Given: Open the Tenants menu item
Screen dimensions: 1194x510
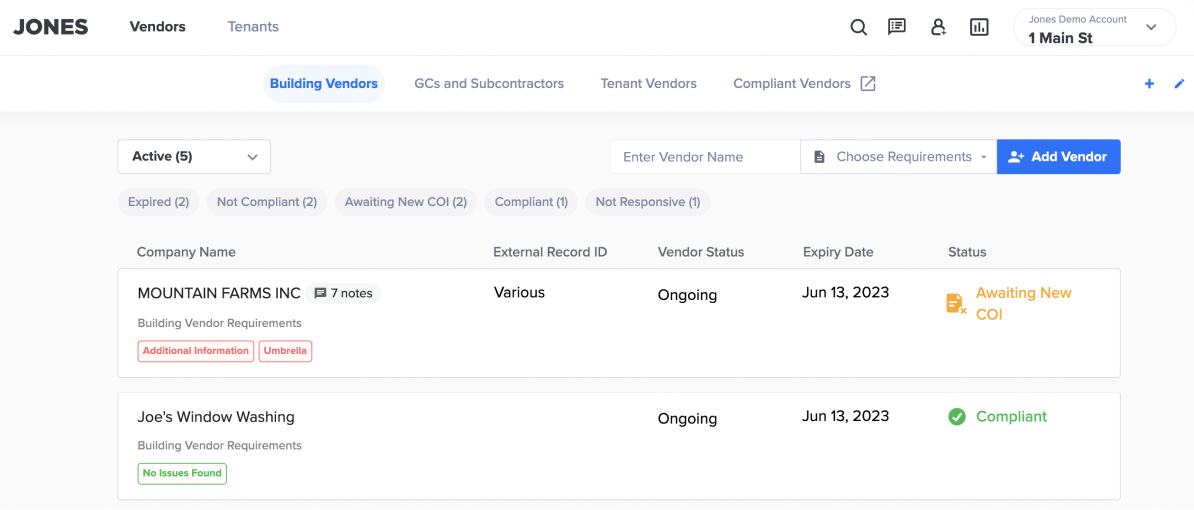Looking at the screenshot, I should [x=253, y=27].
